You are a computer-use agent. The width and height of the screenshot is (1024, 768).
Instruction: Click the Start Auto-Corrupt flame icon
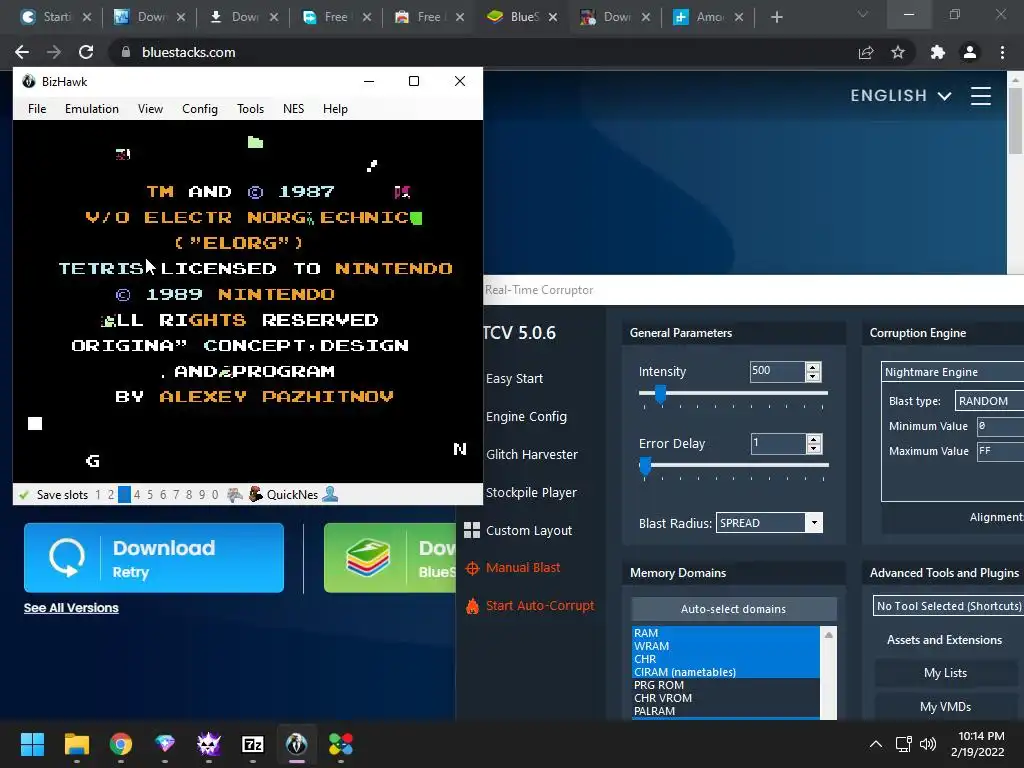tap(472, 605)
